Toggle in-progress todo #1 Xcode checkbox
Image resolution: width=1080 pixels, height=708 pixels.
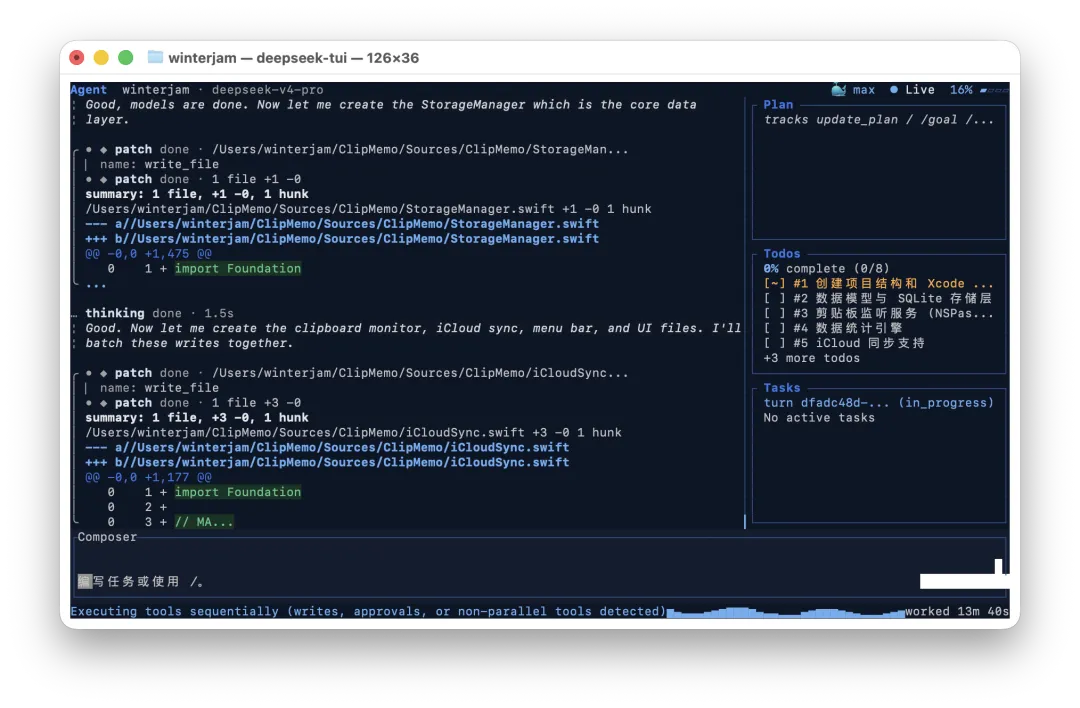click(x=774, y=284)
